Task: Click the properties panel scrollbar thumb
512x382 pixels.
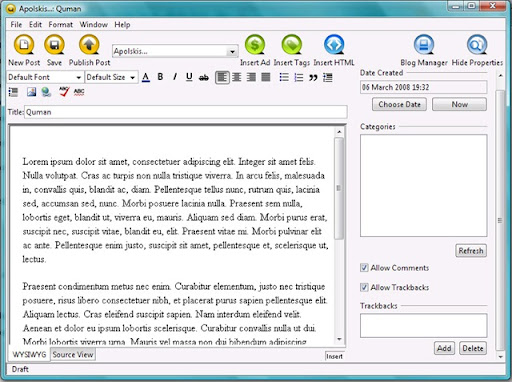Action: tap(500, 220)
